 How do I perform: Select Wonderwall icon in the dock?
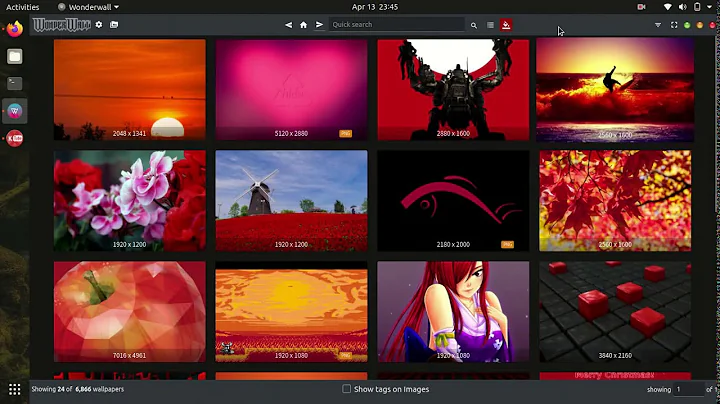[15, 111]
